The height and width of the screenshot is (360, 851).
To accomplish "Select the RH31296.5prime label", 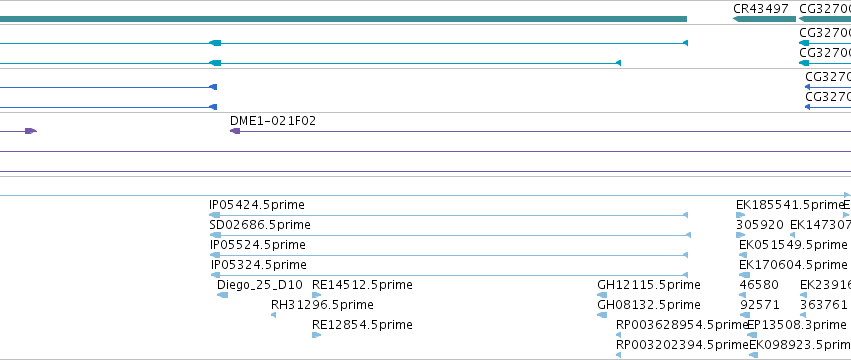I will click(322, 305).
